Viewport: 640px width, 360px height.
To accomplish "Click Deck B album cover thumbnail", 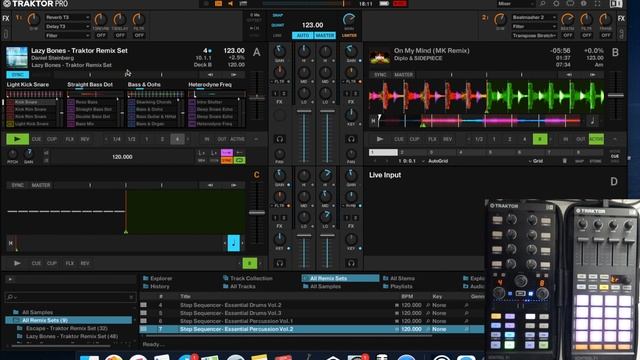I will [x=379, y=58].
